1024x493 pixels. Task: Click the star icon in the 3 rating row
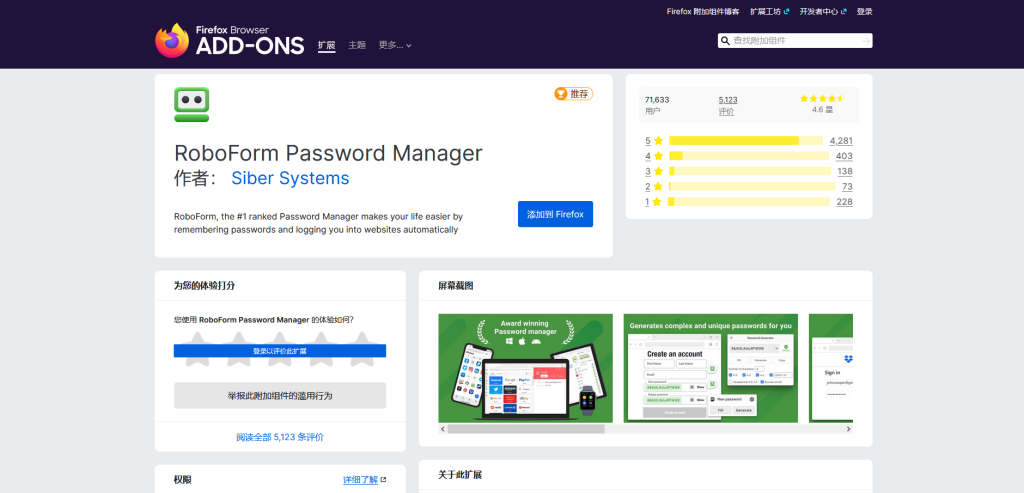pyautogui.click(x=658, y=171)
